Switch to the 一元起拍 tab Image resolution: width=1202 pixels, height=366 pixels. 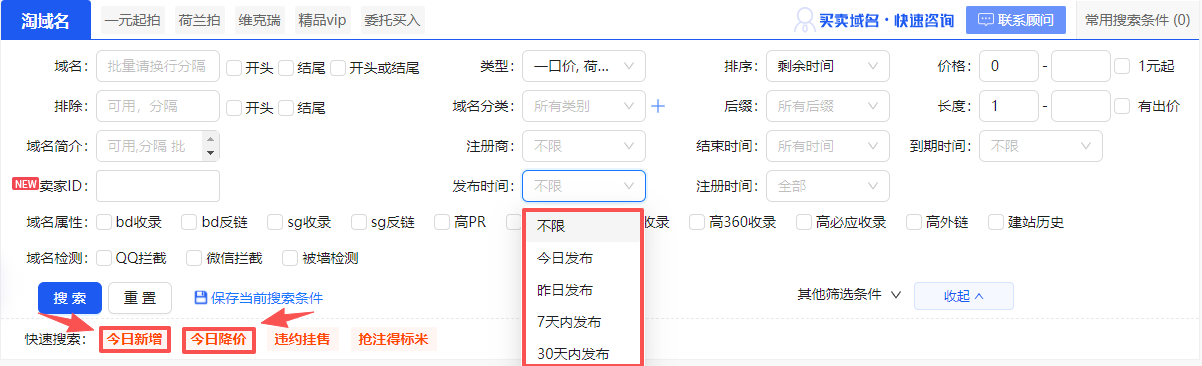coord(132,19)
